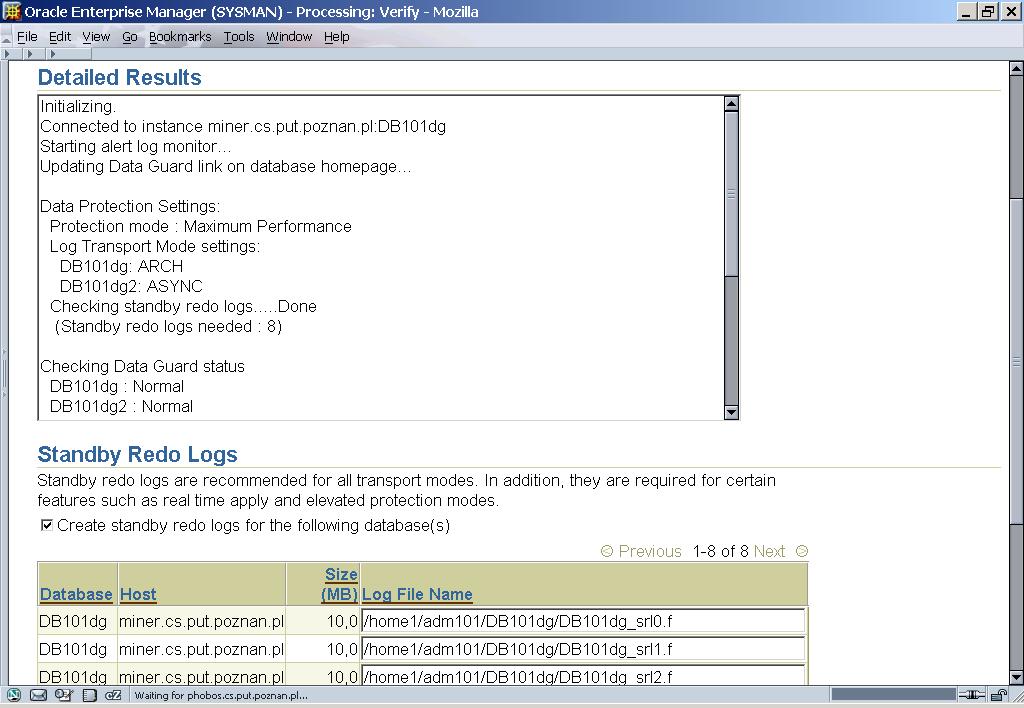The height and width of the screenshot is (708, 1024).
Task: Open the Composer icon in status bar
Action: pyautogui.click(x=63, y=695)
